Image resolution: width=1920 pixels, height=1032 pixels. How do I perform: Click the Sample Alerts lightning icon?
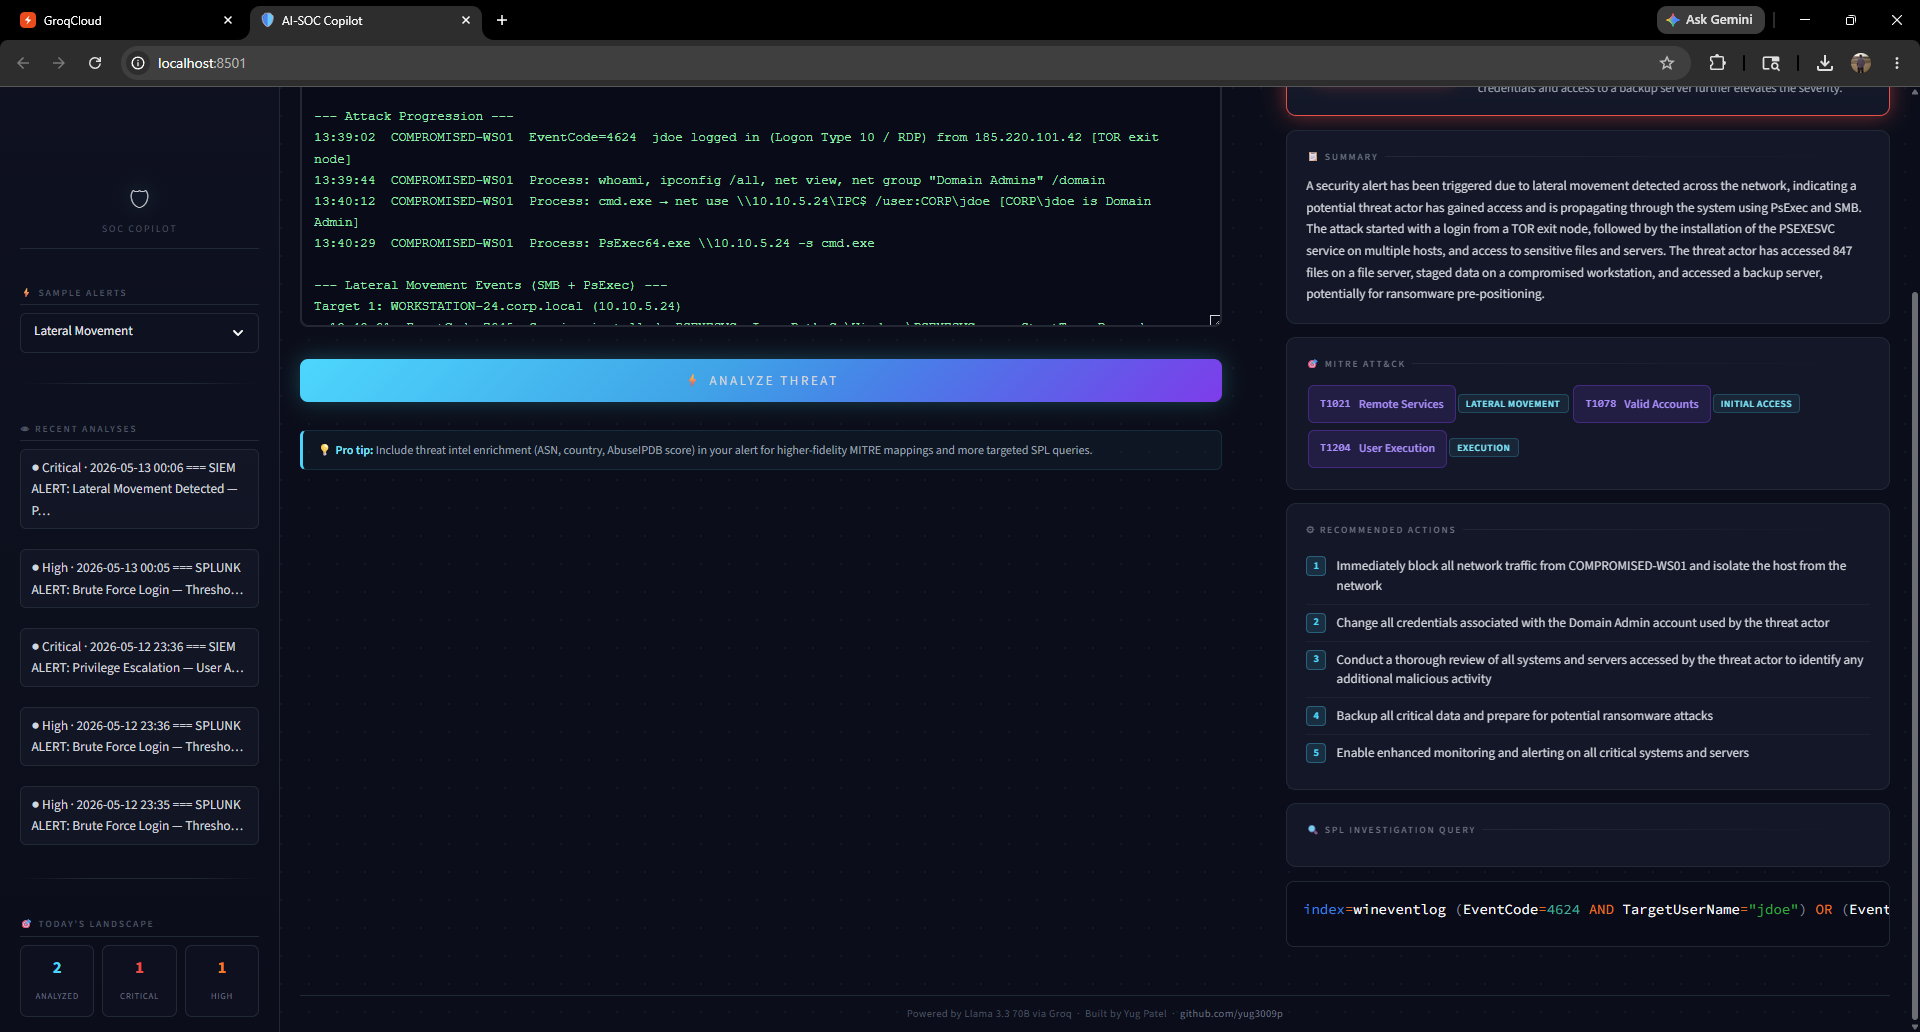(x=26, y=293)
